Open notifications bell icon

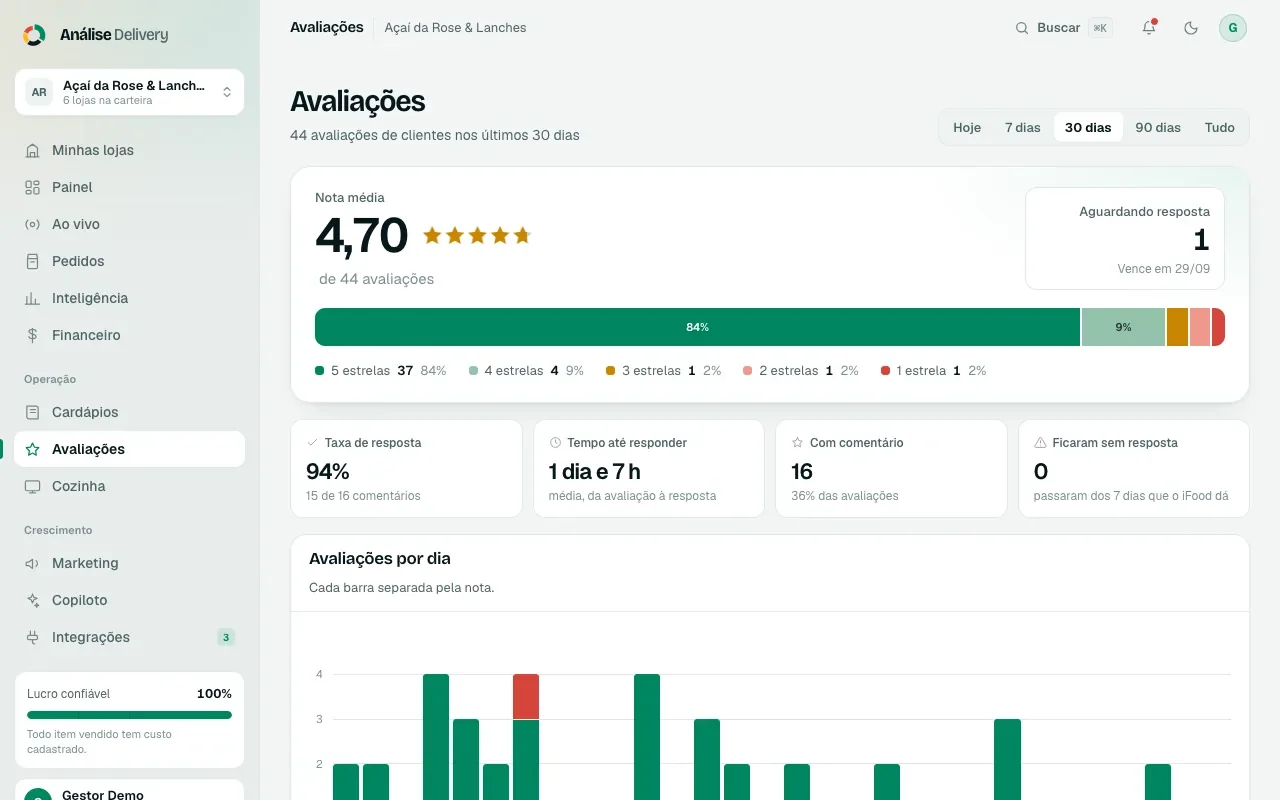(x=1149, y=28)
